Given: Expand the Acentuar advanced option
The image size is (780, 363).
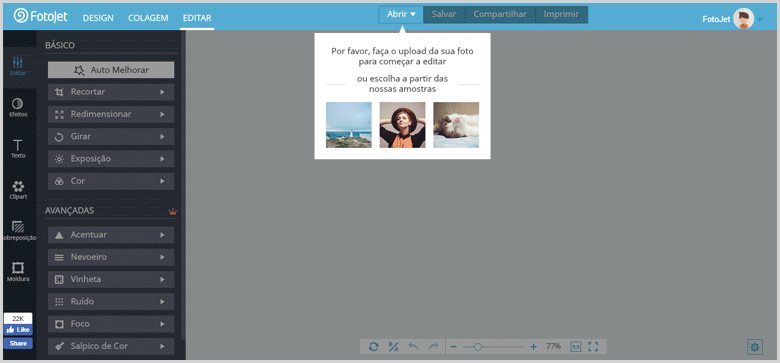Looking at the screenshot, I should 111,235.
